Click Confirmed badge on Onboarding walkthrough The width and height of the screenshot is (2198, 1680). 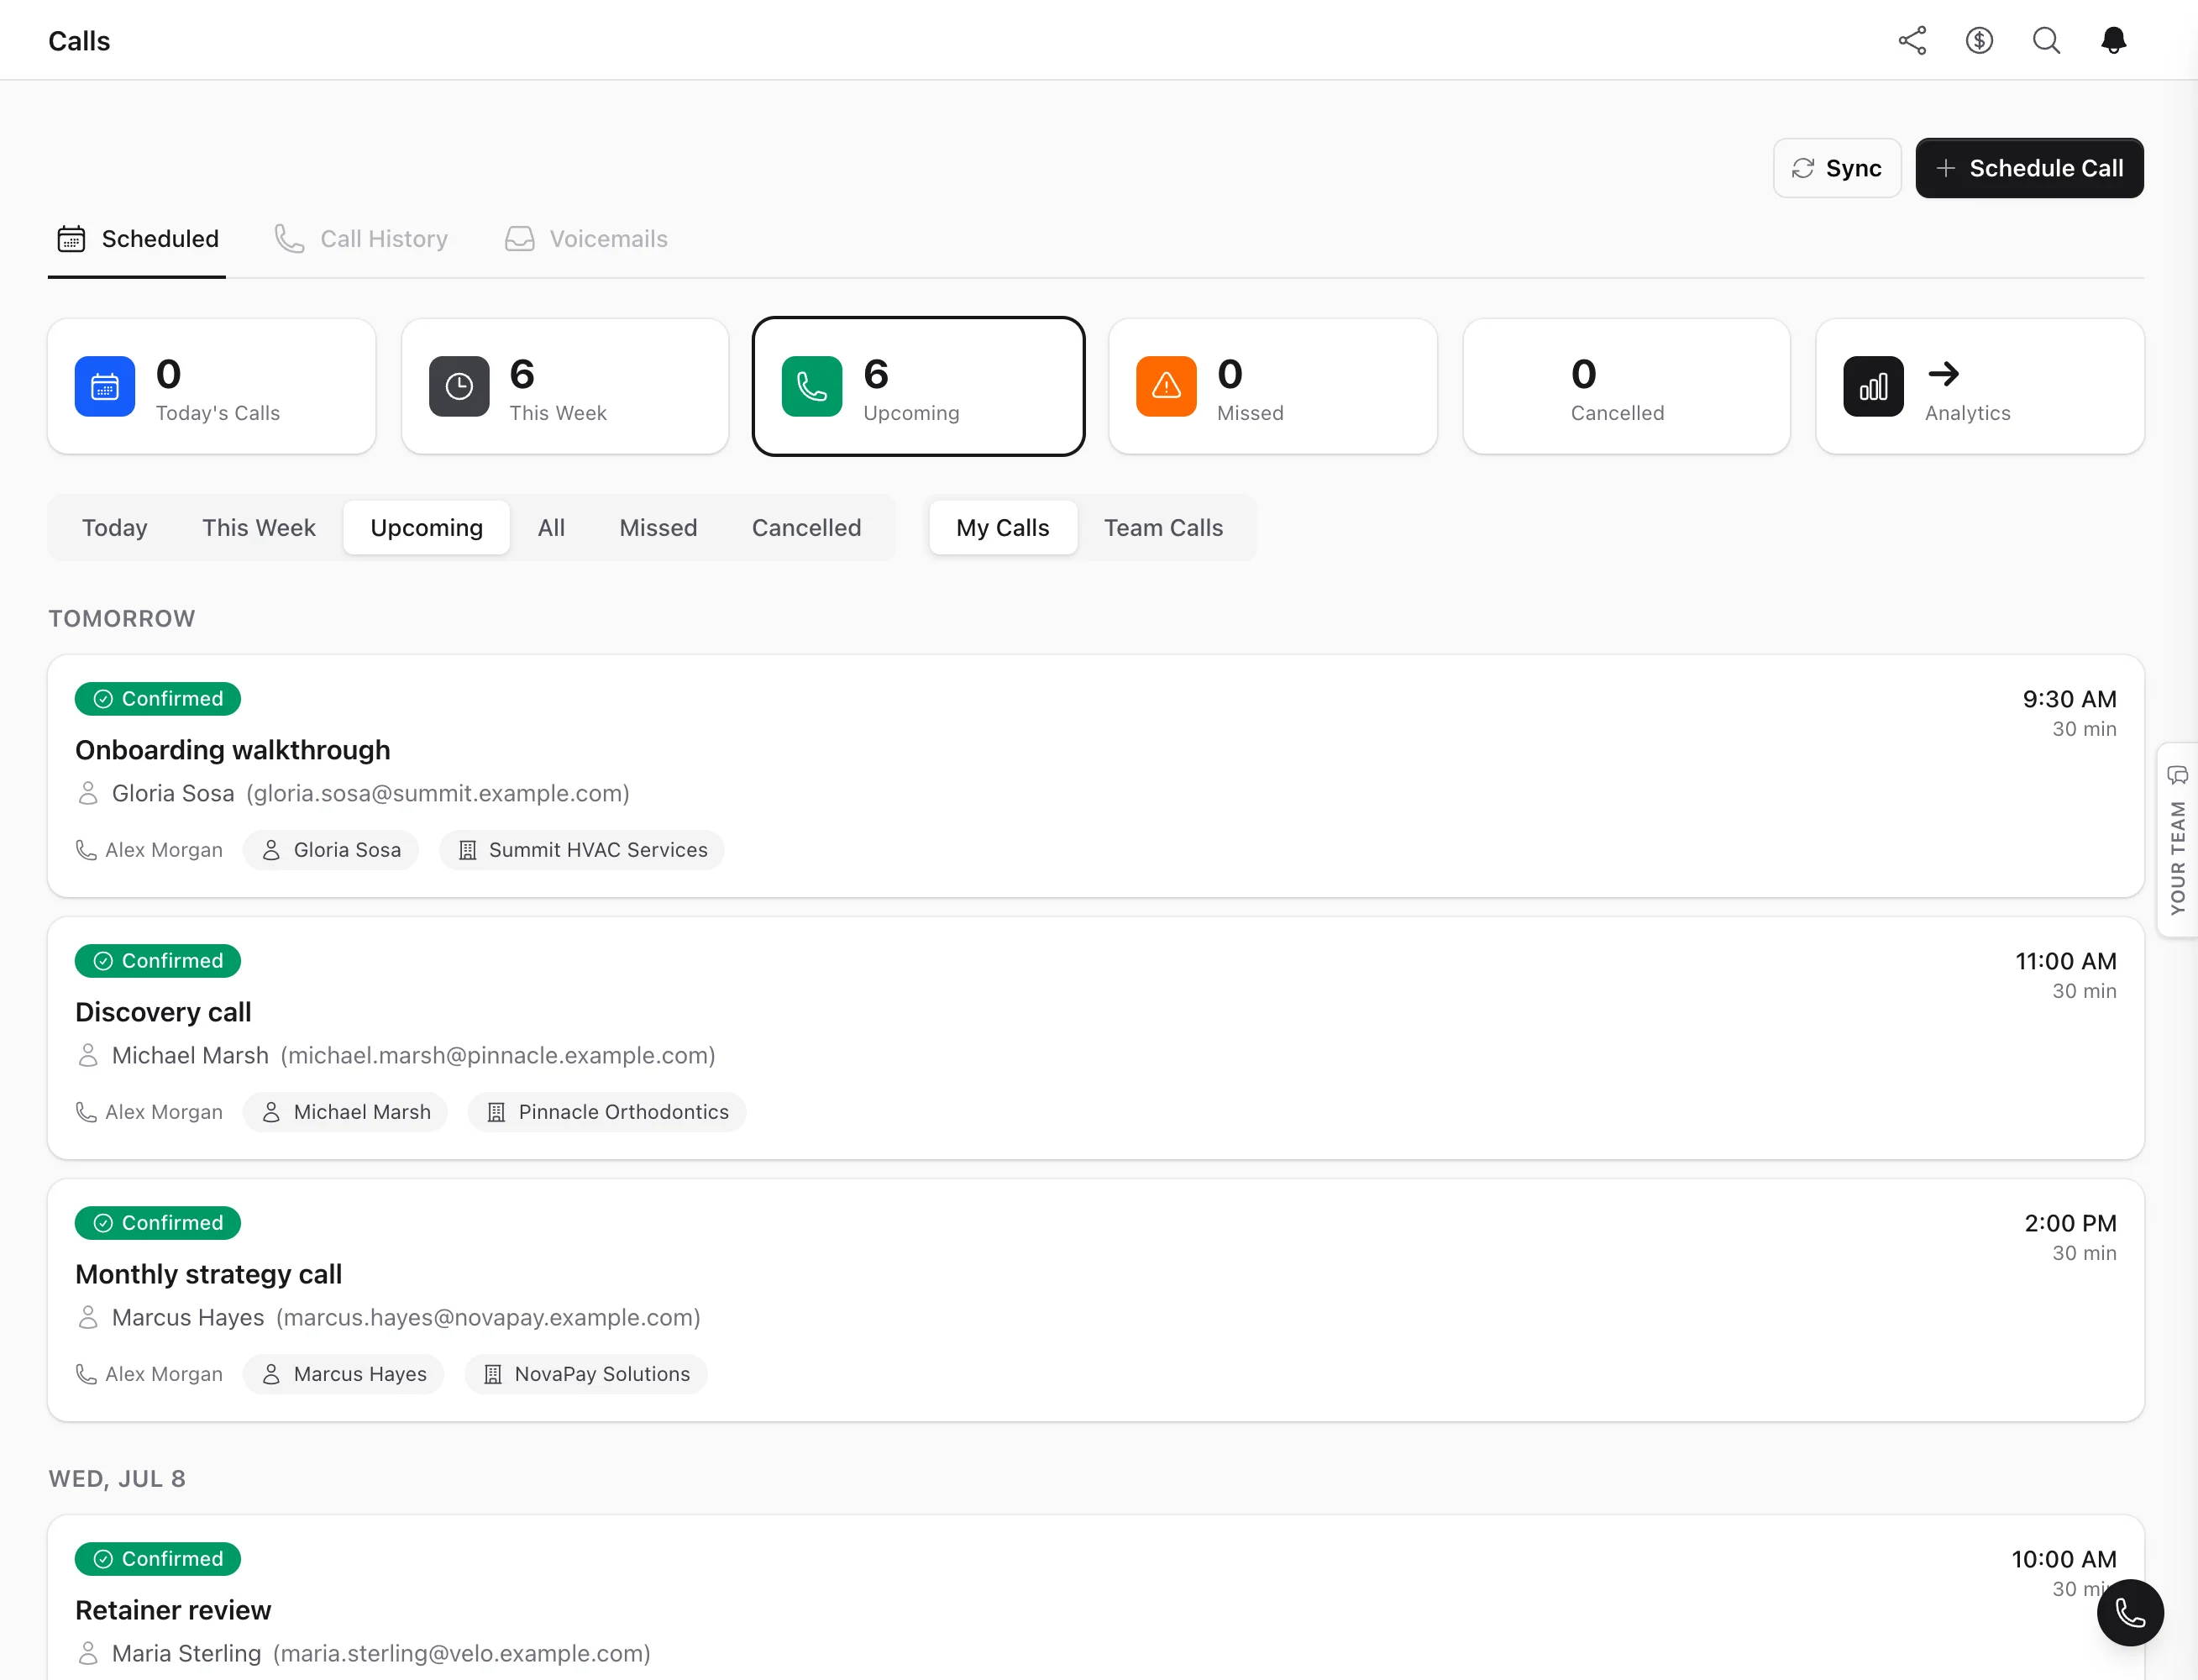(158, 699)
